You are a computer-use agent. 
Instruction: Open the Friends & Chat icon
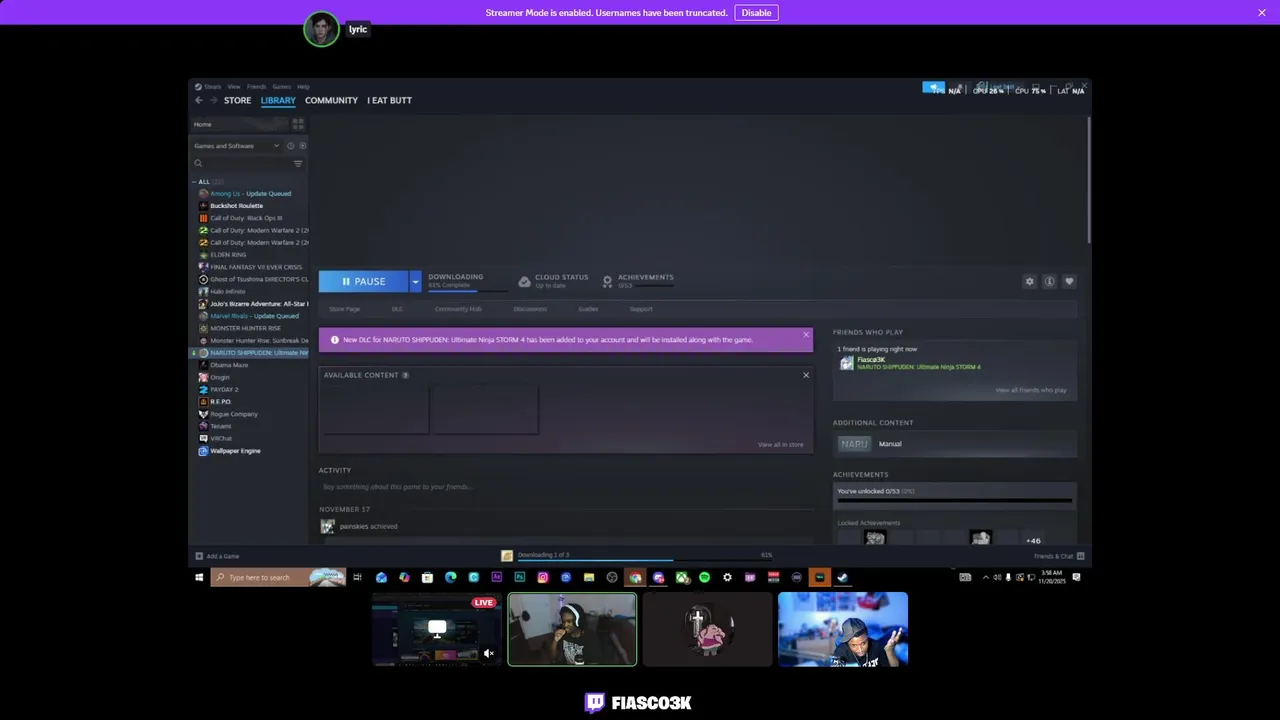[x=1080, y=556]
